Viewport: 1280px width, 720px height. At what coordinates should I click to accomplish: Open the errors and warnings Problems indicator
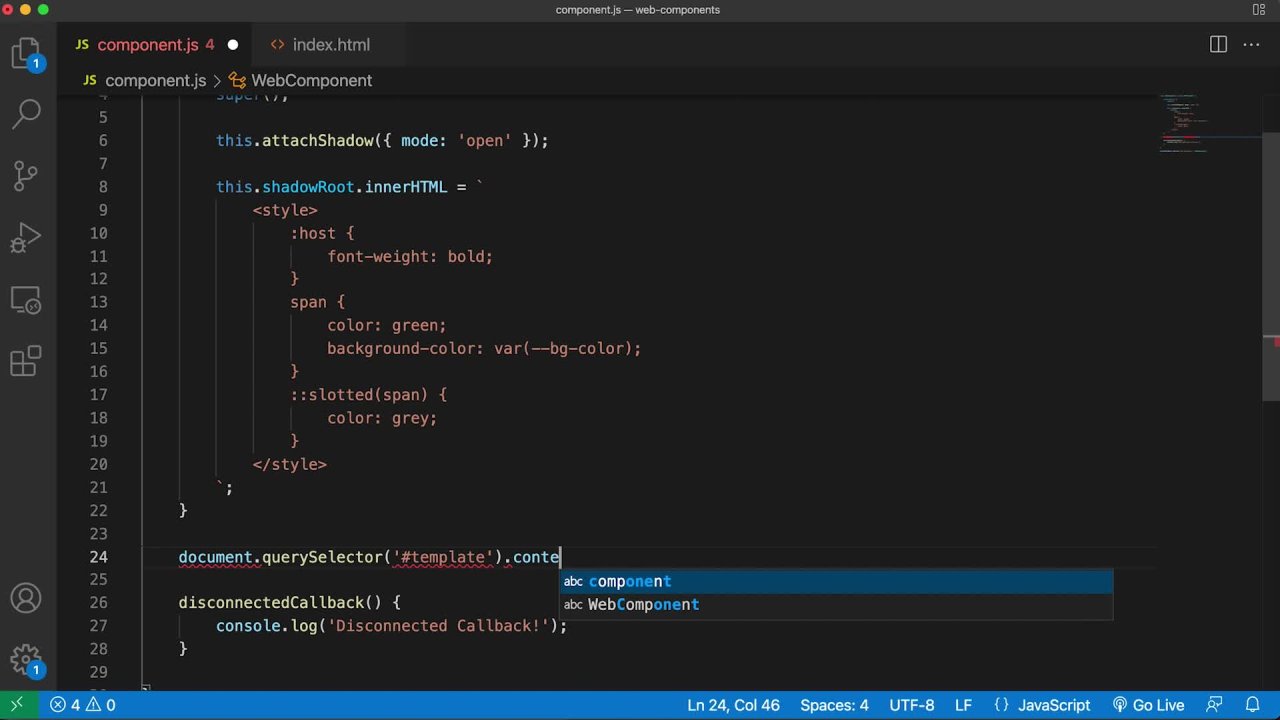(83, 705)
